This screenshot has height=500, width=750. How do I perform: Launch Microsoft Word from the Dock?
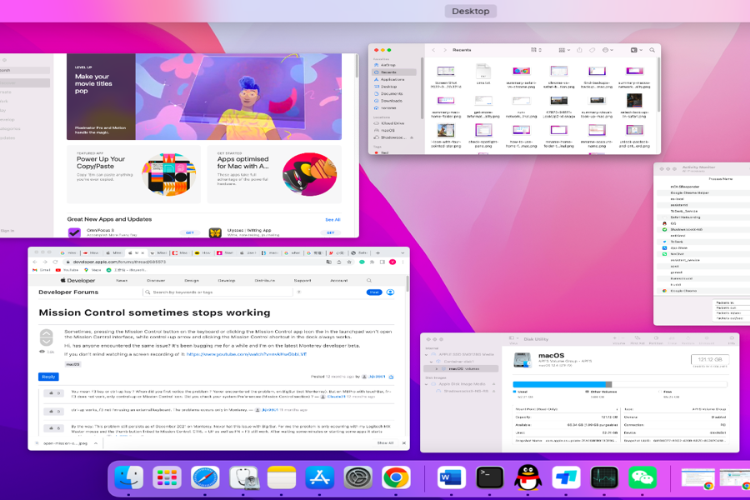[x=452, y=478]
